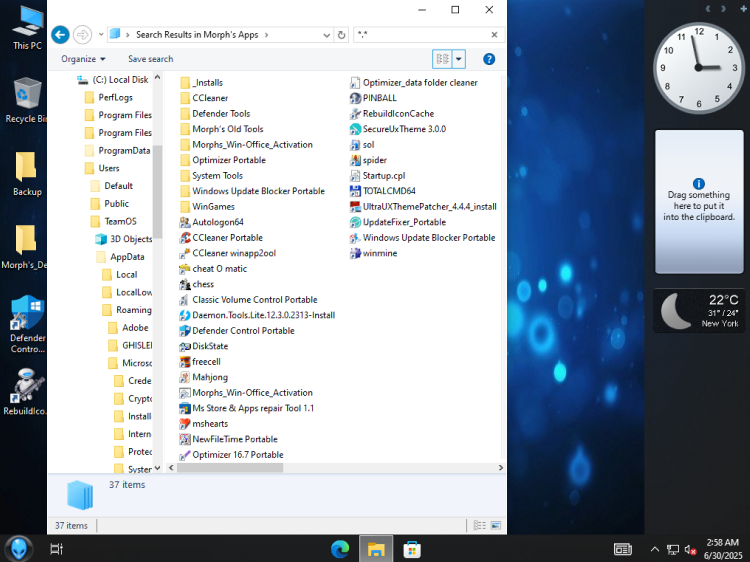Select DiskState application
The image size is (750, 562).
(204, 346)
